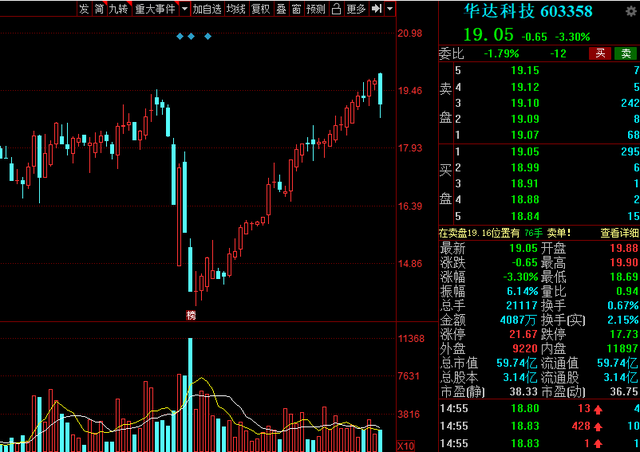Click the sell-order notice 在卖盘19.16位置有
The width and height of the screenshot is (640, 452).
(479, 233)
